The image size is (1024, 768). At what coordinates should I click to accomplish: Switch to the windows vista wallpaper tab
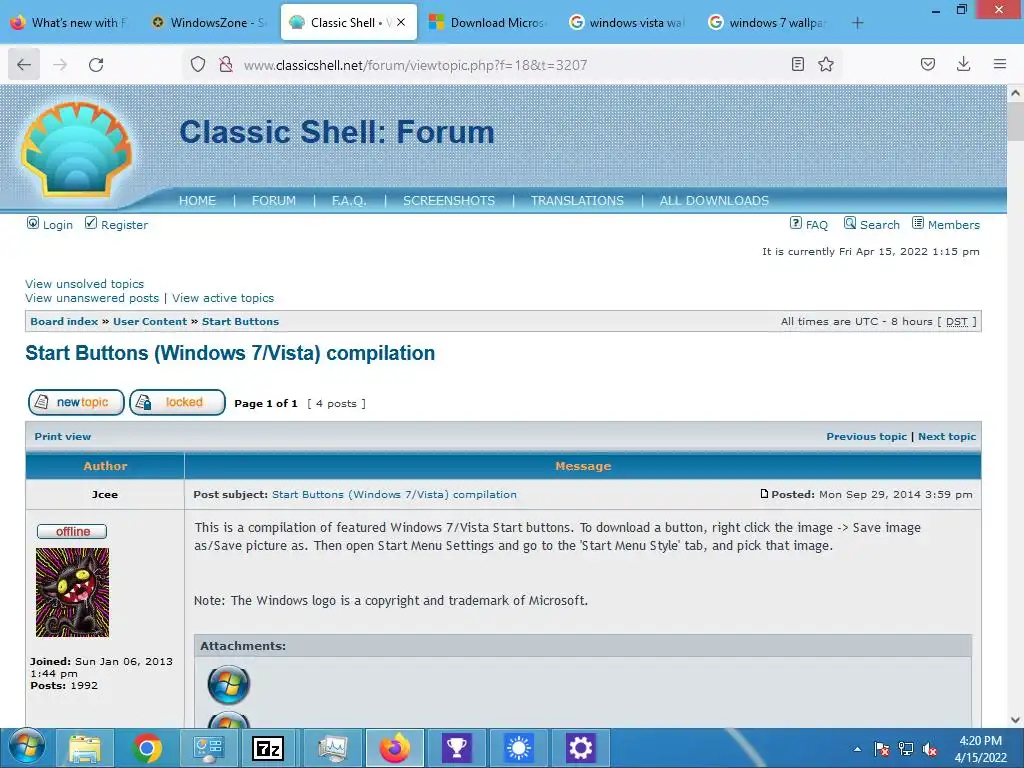tap(629, 23)
